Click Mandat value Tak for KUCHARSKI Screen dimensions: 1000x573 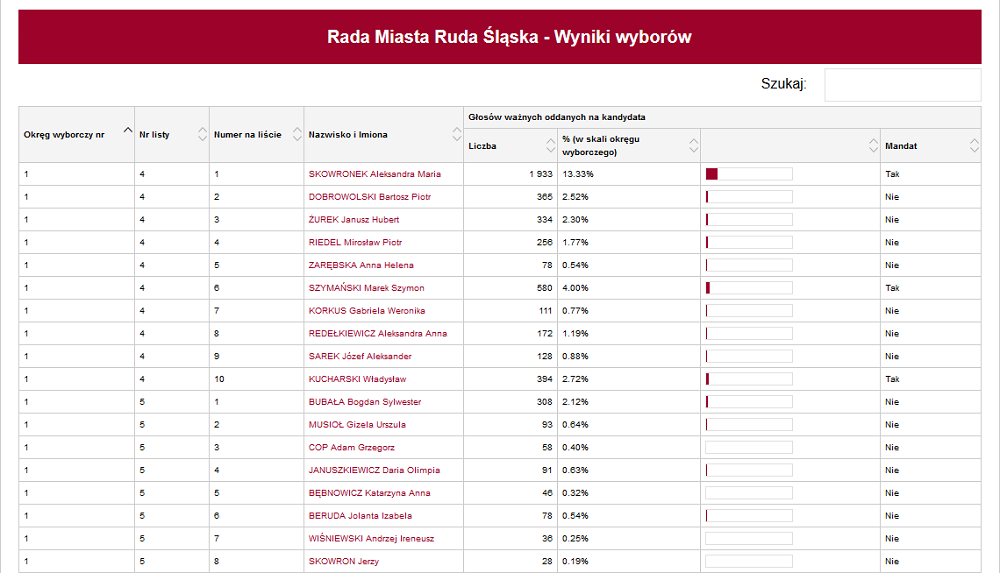pos(892,379)
